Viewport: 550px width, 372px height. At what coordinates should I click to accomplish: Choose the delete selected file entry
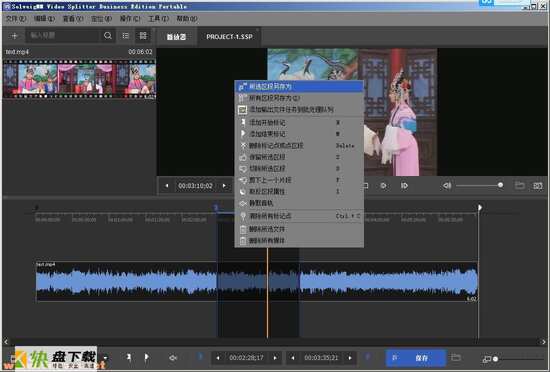(x=299, y=229)
